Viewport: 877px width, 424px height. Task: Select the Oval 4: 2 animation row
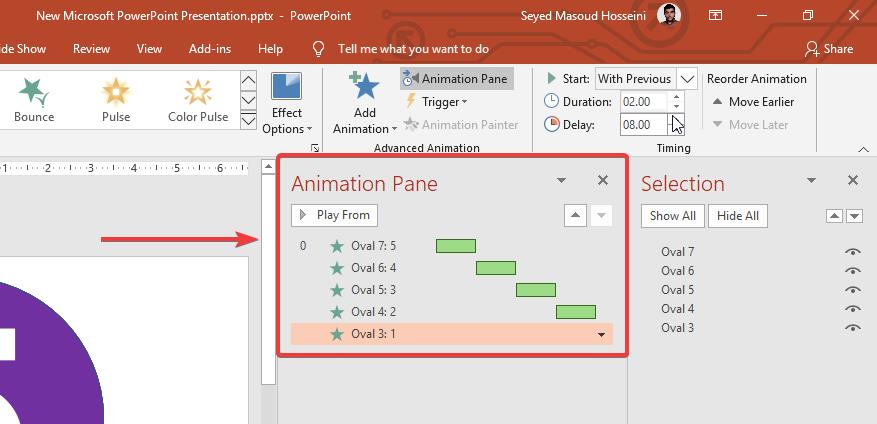452,312
